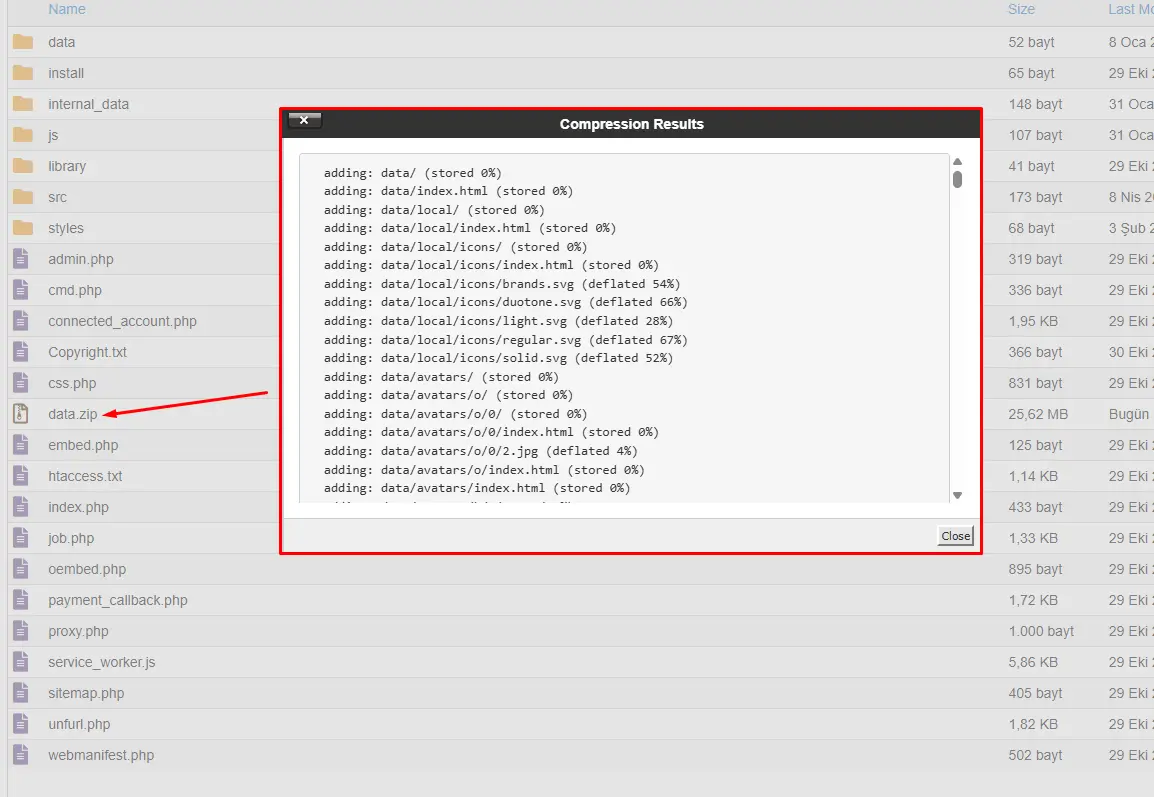Screen dimensions: 1154x797
Task: Click the Close button in dialog
Action: (x=955, y=536)
